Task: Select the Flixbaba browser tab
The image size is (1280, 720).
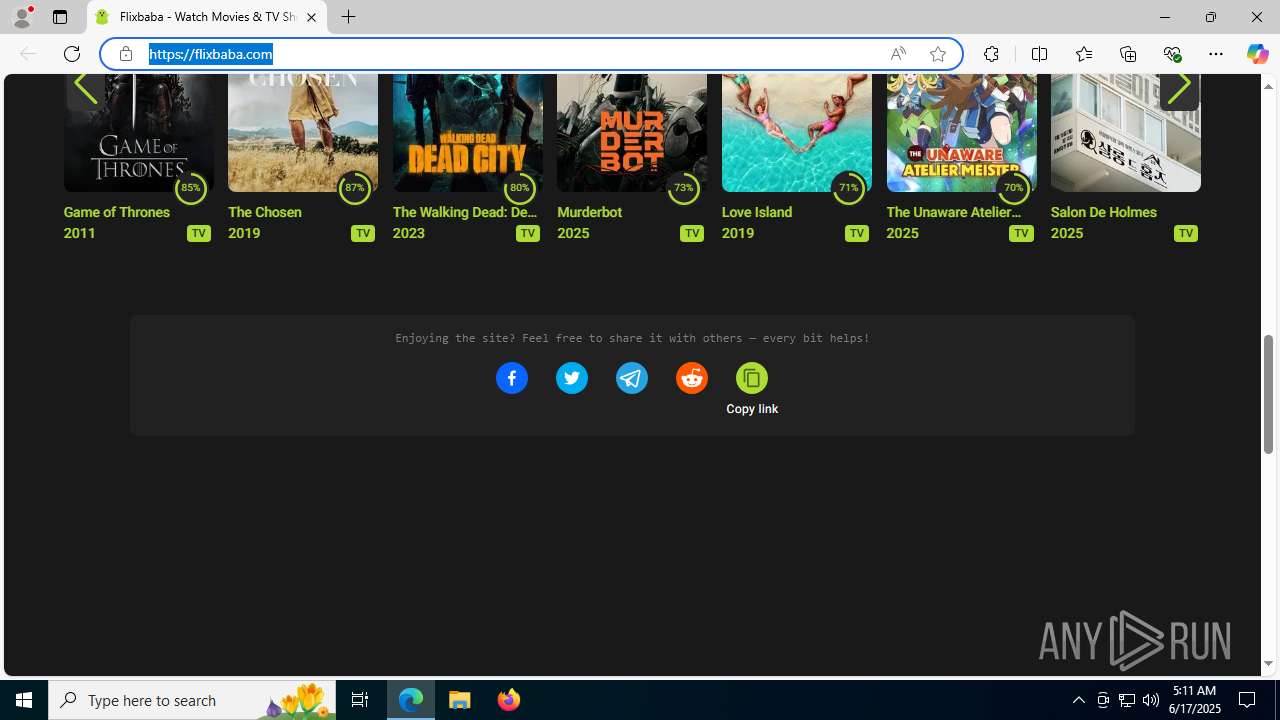Action: [207, 17]
